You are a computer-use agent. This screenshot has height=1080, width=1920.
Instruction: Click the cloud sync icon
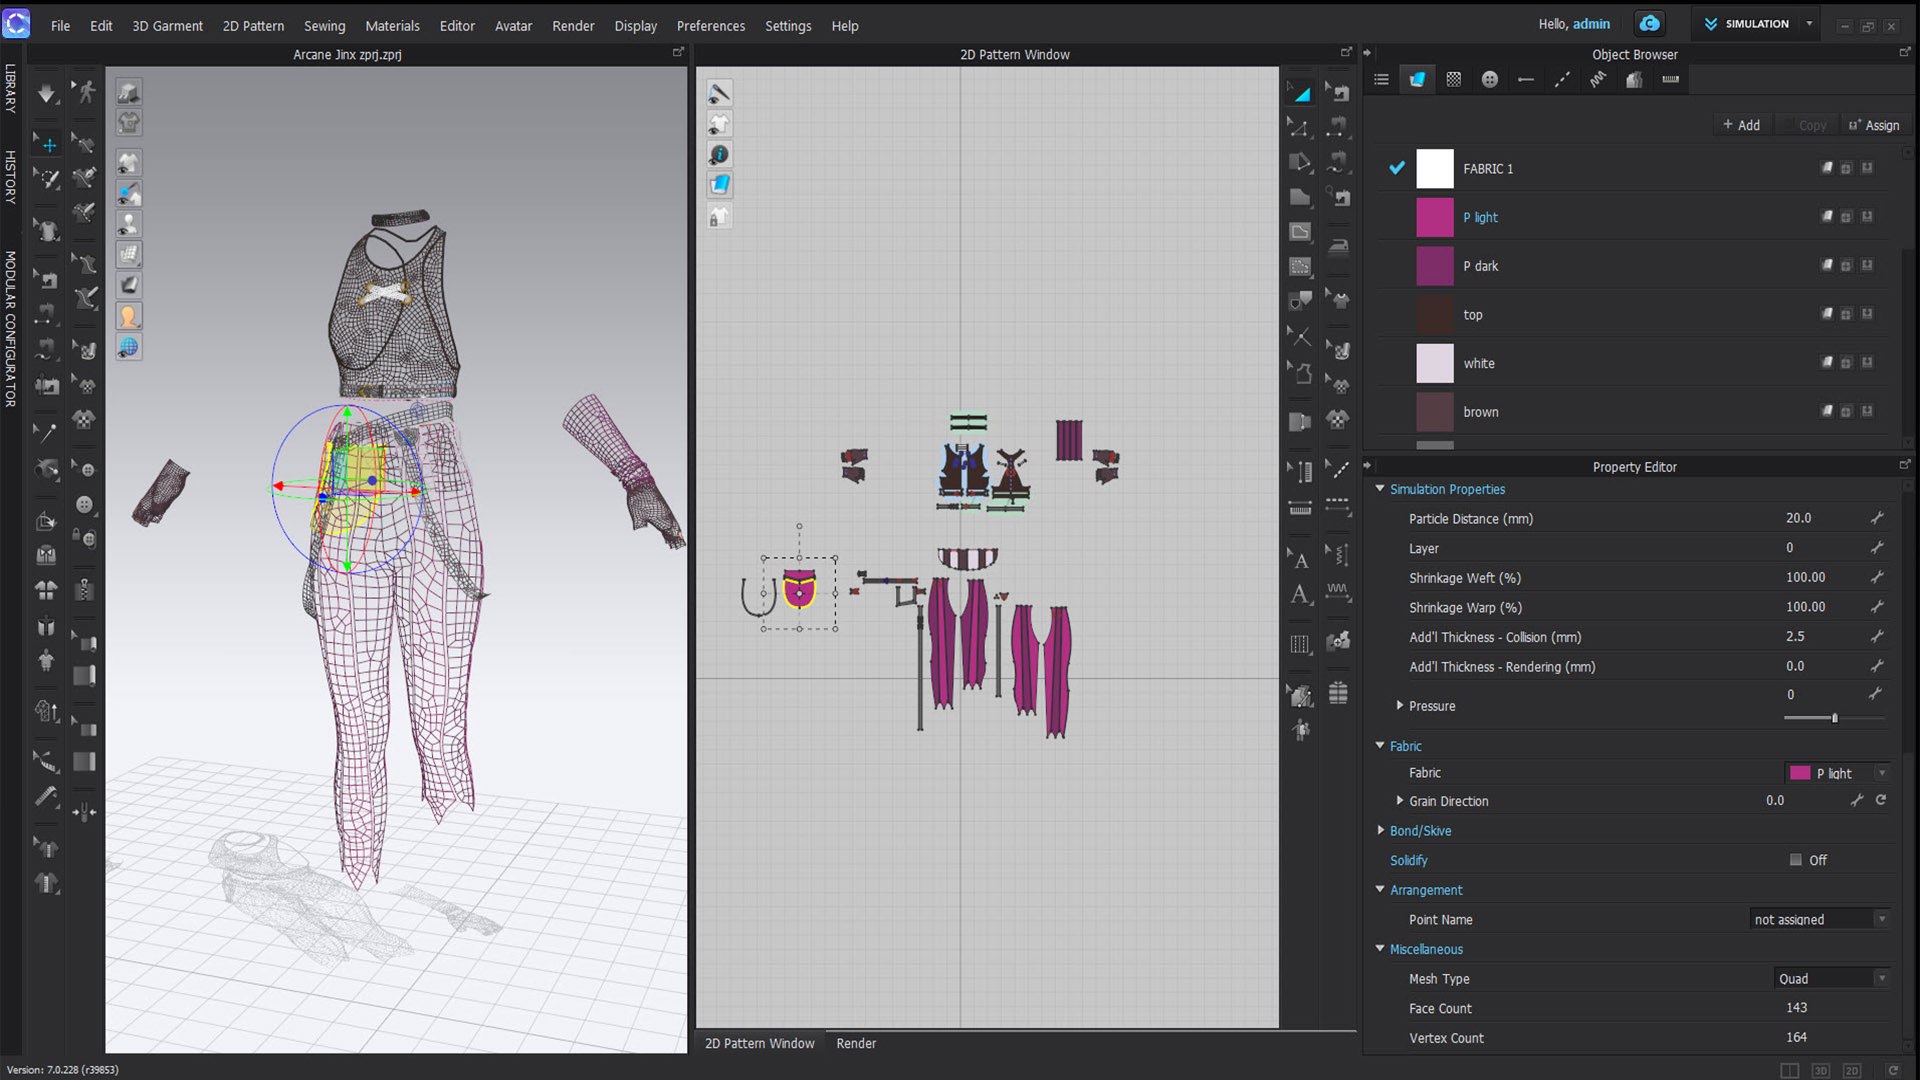(1649, 24)
